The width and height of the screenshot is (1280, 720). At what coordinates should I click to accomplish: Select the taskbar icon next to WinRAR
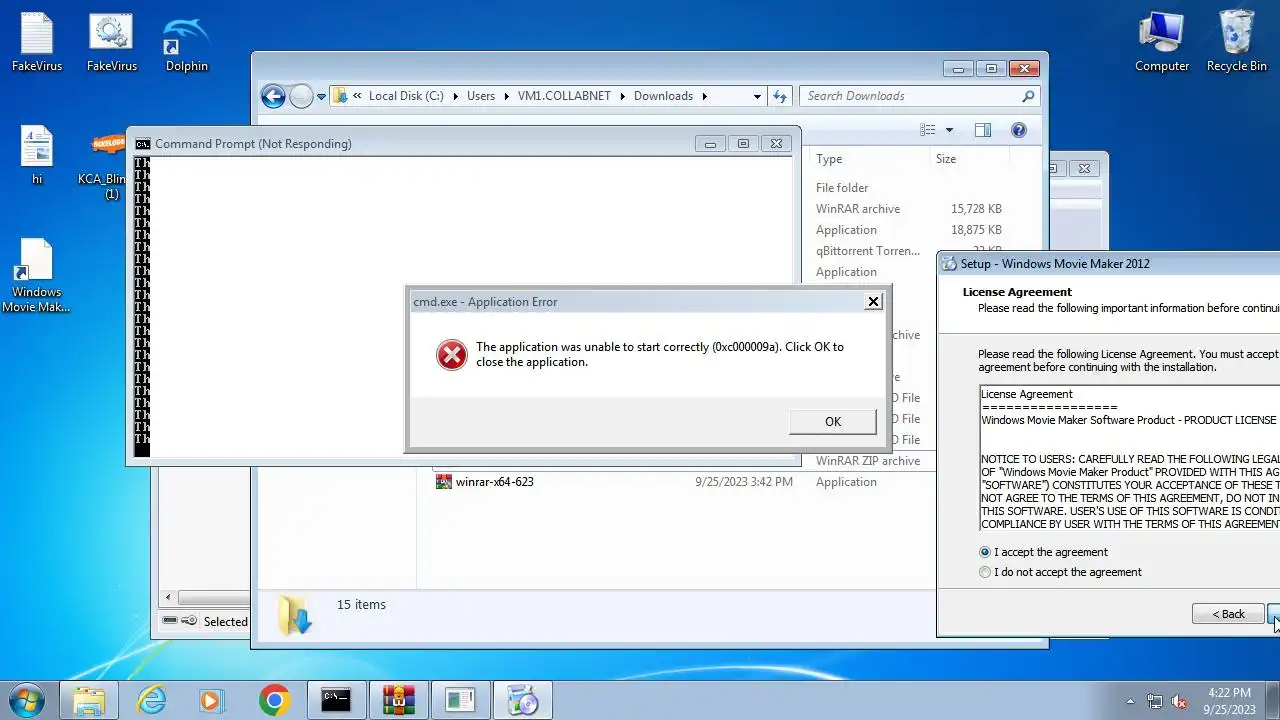(x=460, y=700)
